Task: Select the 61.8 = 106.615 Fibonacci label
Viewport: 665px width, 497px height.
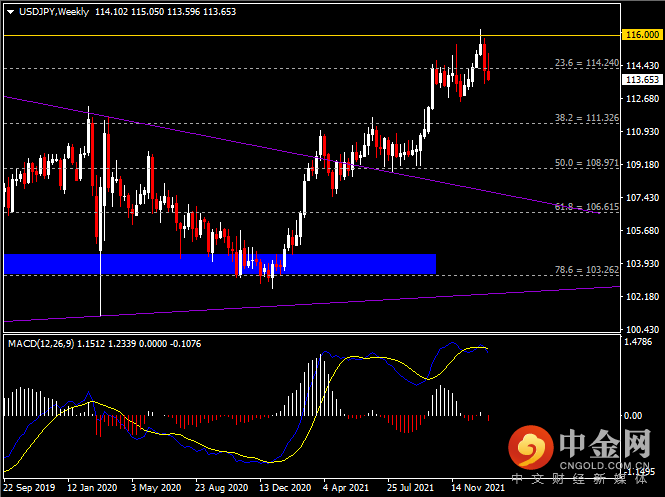Action: click(x=587, y=207)
